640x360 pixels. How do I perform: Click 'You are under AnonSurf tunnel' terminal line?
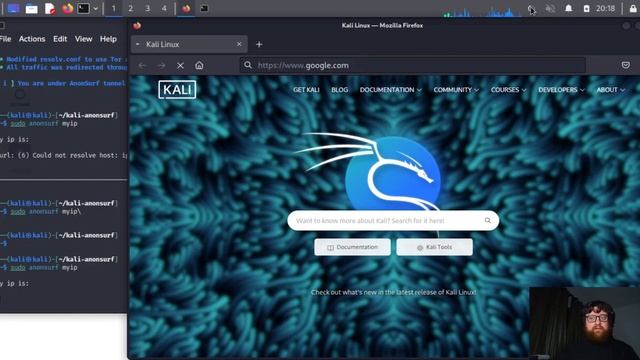click(x=64, y=83)
